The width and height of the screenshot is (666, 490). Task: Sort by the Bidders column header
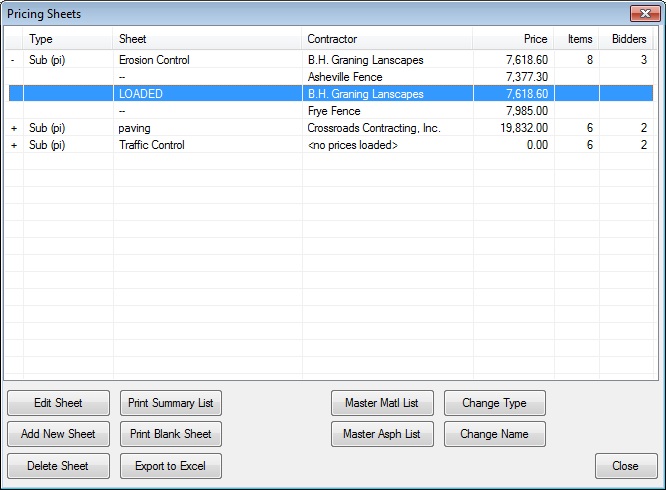click(x=626, y=39)
